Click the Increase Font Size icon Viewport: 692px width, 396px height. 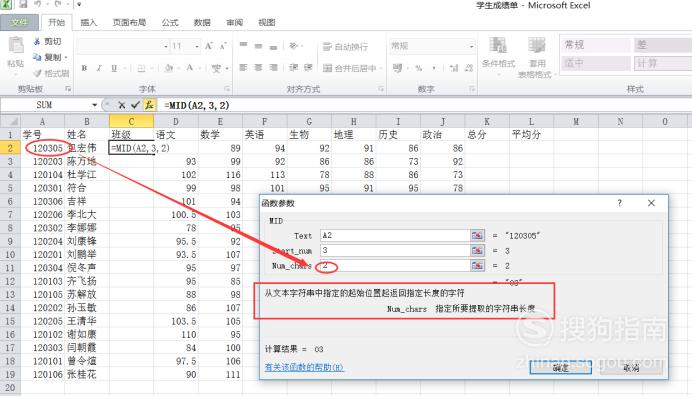209,46
